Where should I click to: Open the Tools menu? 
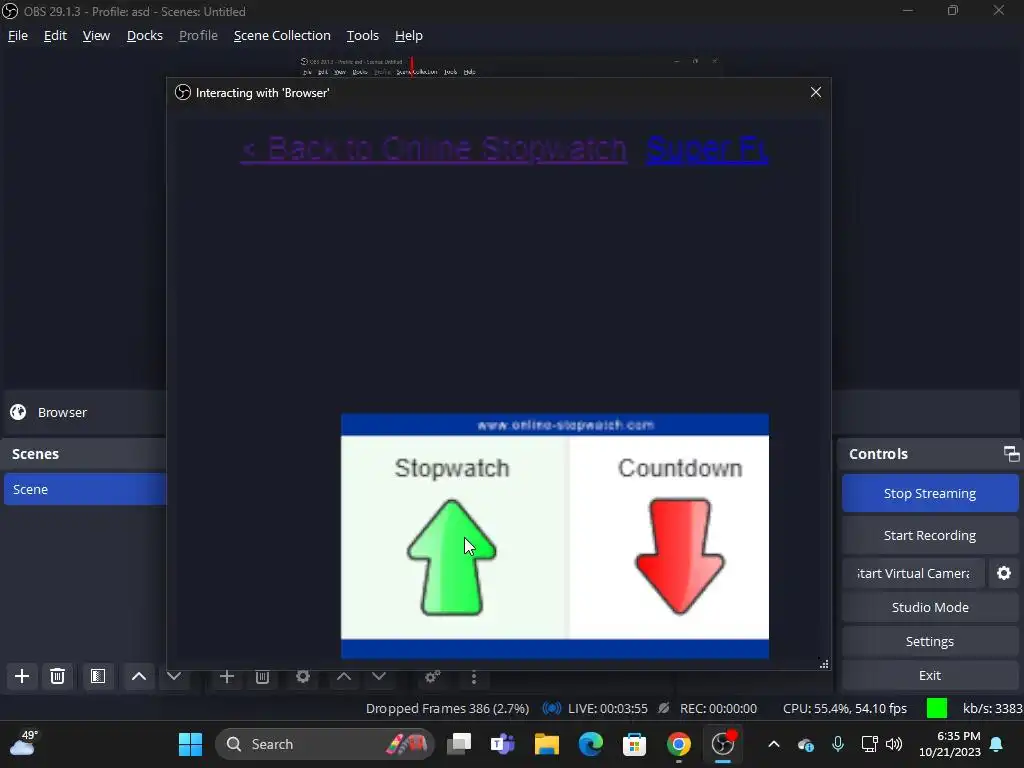tap(362, 36)
